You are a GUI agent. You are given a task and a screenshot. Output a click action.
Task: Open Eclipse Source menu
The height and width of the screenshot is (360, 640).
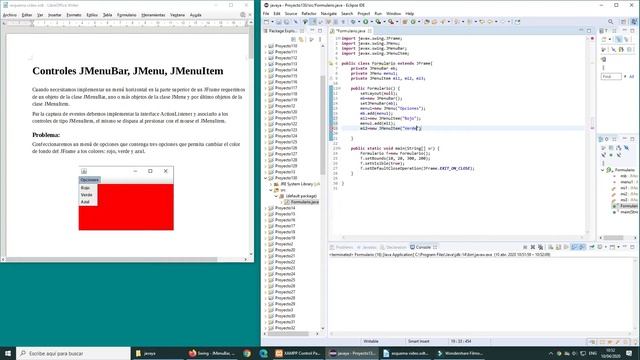[x=291, y=13]
